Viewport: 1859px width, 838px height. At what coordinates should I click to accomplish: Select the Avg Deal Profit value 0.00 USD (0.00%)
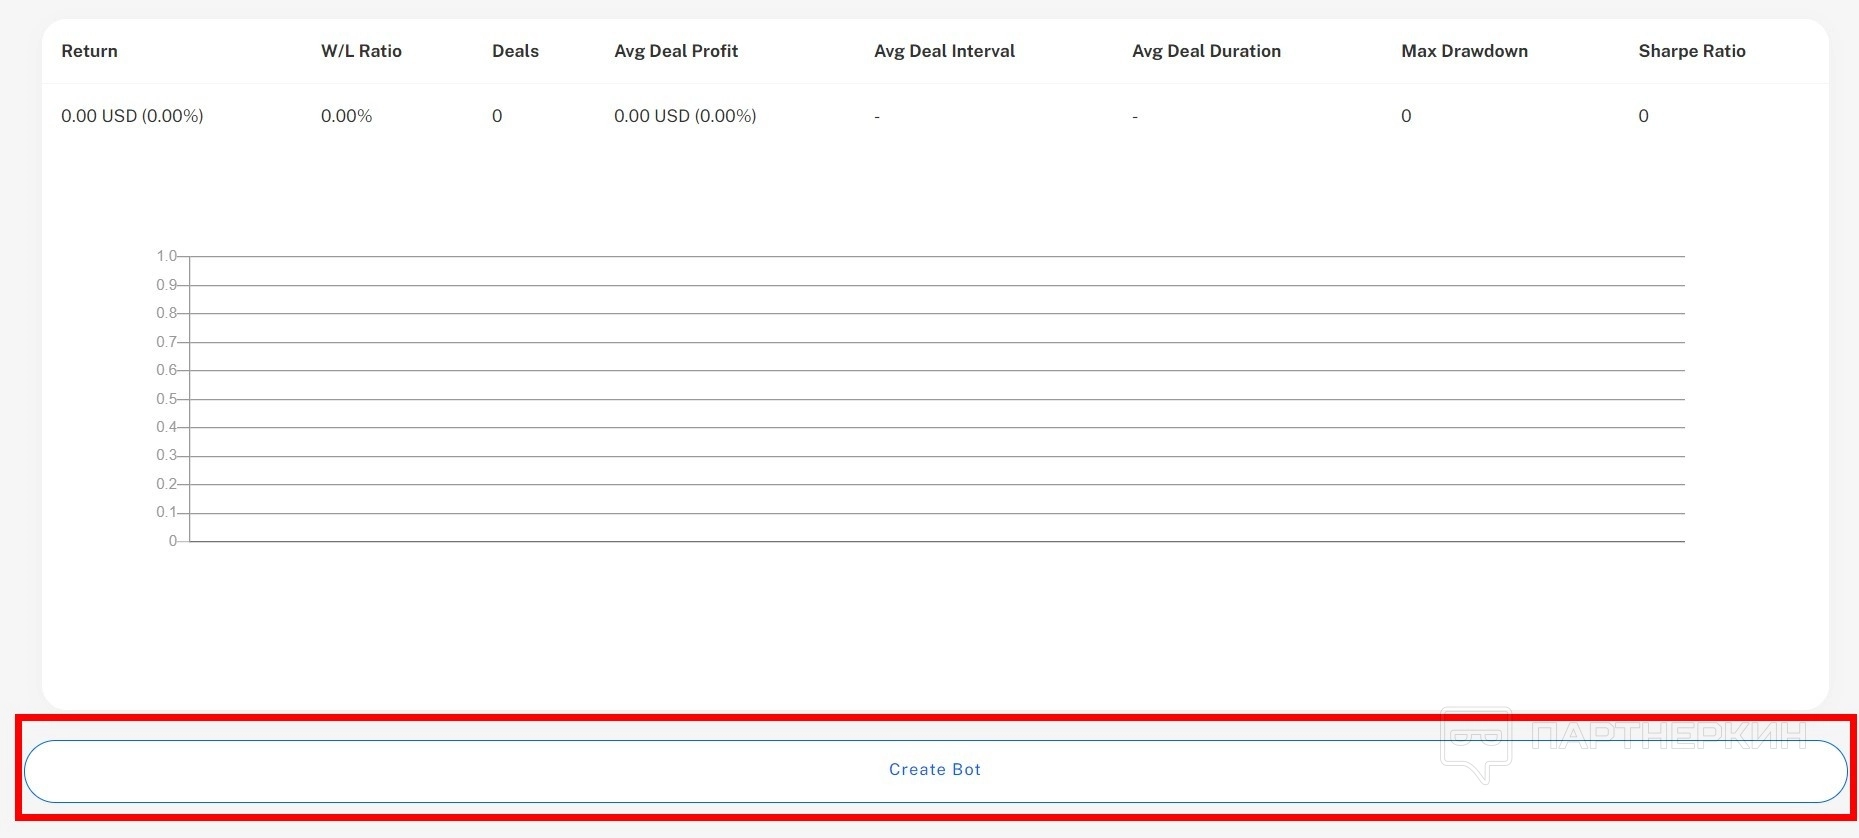pos(685,116)
